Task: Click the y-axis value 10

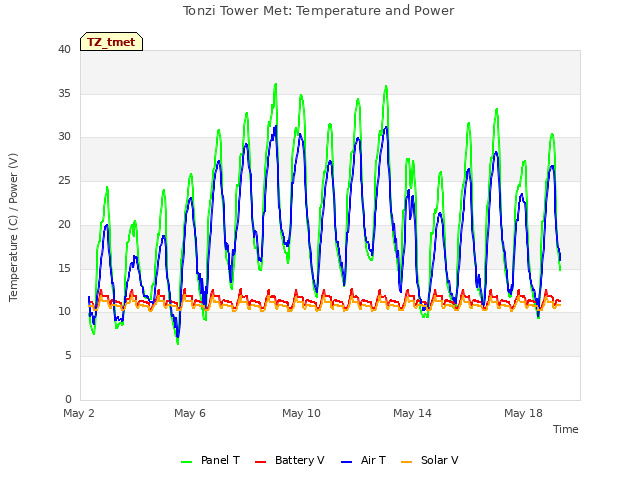Action: [x=64, y=312]
